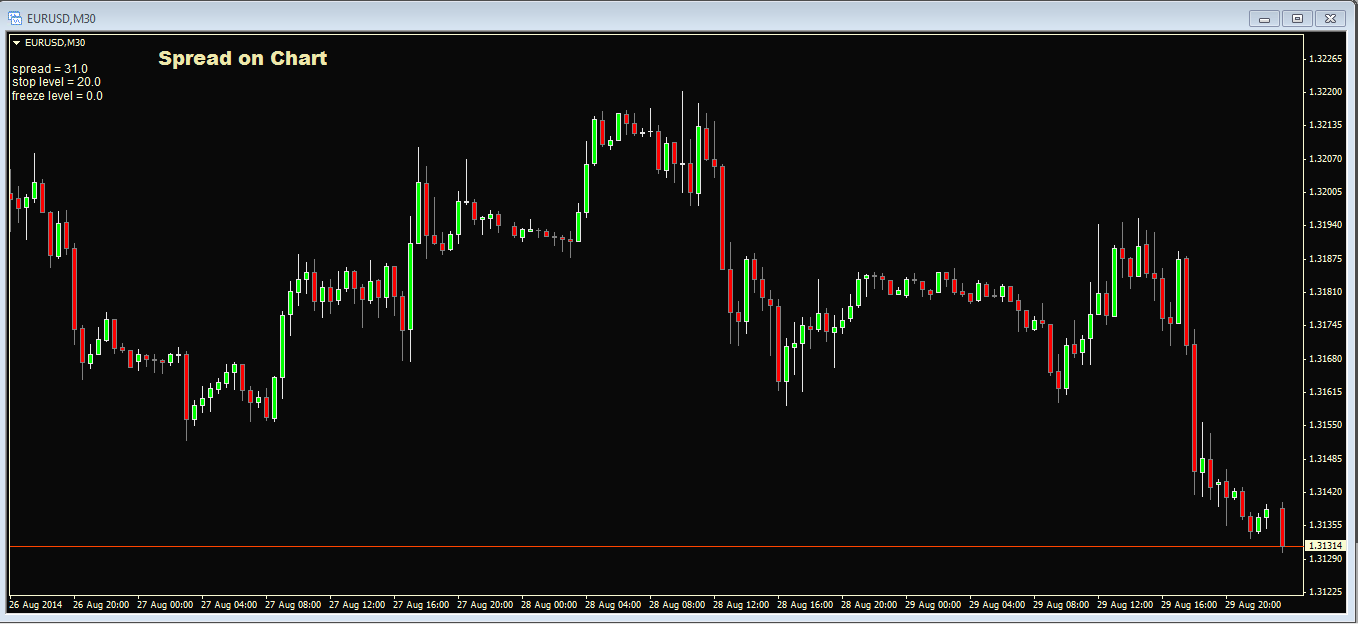Screen dimensions: 1358x624
Task: Expand the EURUSD,M30 dropdown triangle on chart
Action: [16, 43]
